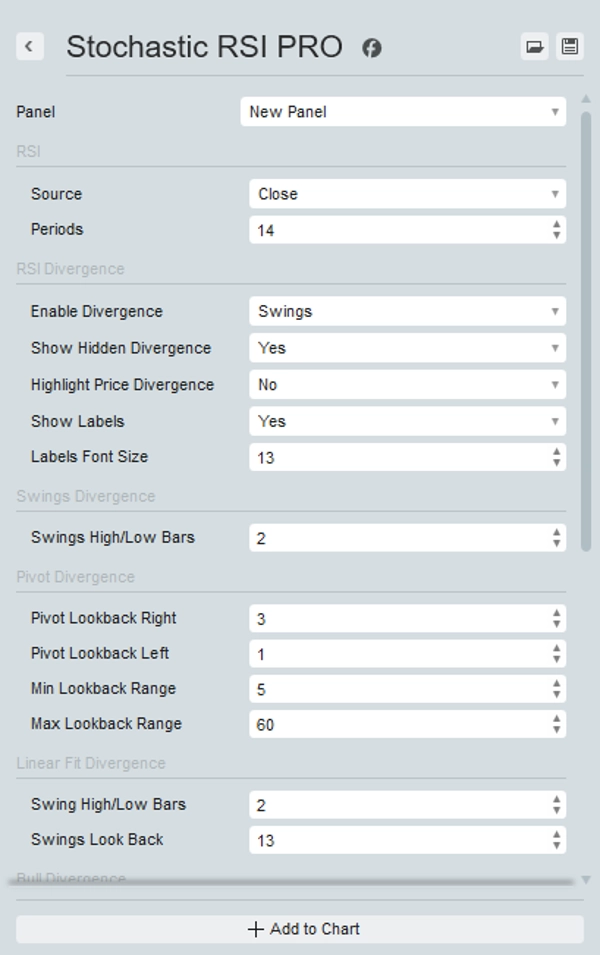Open the indicator info icon beside the title
The image size is (600, 955).
[371, 45]
